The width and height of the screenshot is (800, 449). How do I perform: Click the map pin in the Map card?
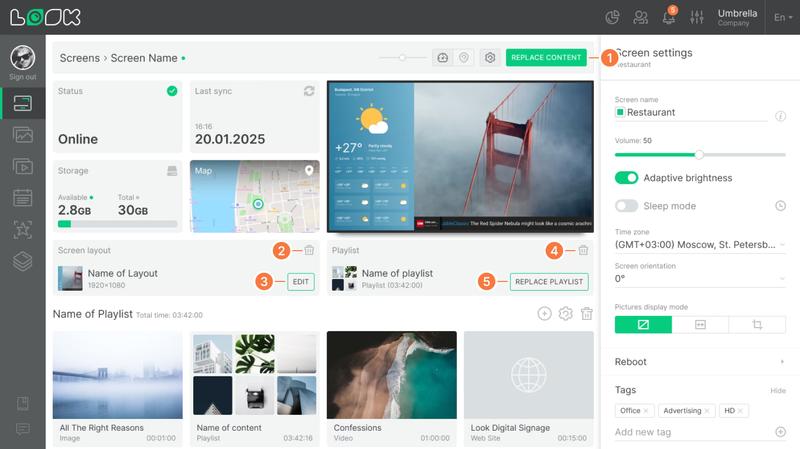[x=309, y=170]
